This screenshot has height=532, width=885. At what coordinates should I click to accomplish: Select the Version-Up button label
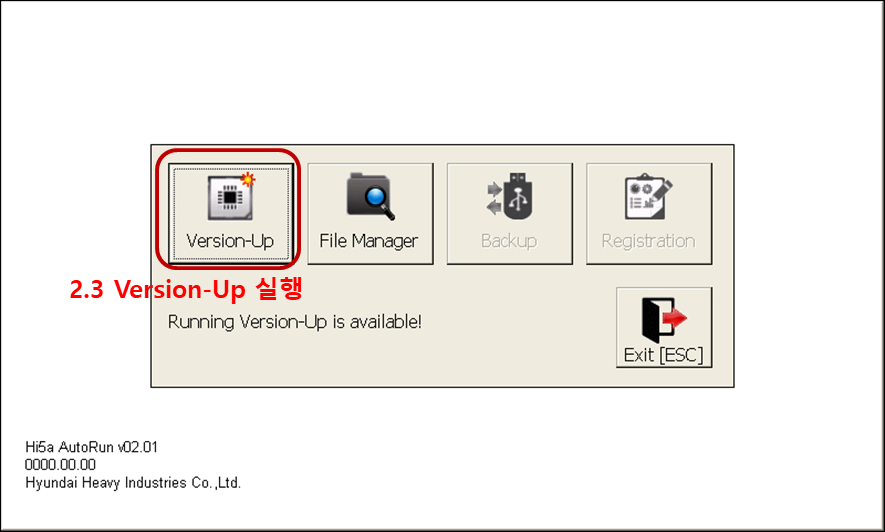[x=230, y=241]
